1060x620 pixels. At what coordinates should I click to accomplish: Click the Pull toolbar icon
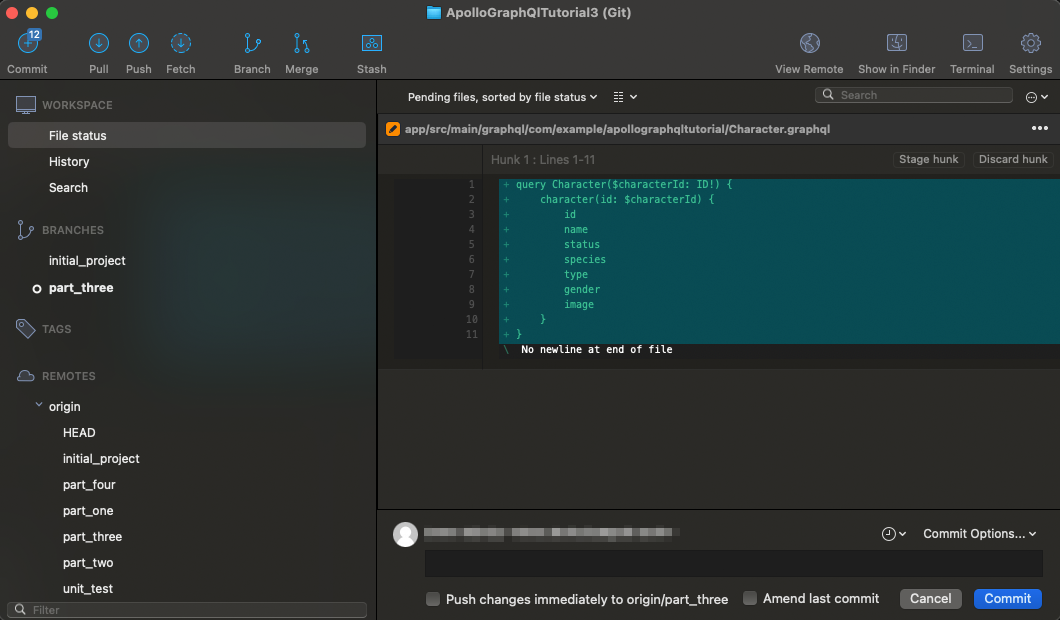pos(99,43)
